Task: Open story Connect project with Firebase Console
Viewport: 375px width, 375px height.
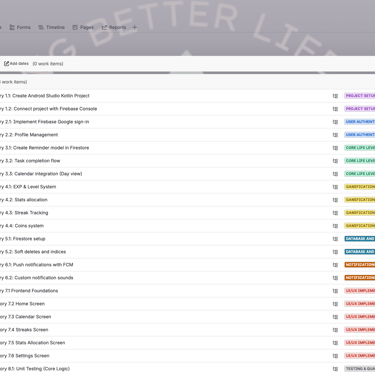Action: click(x=49, y=109)
